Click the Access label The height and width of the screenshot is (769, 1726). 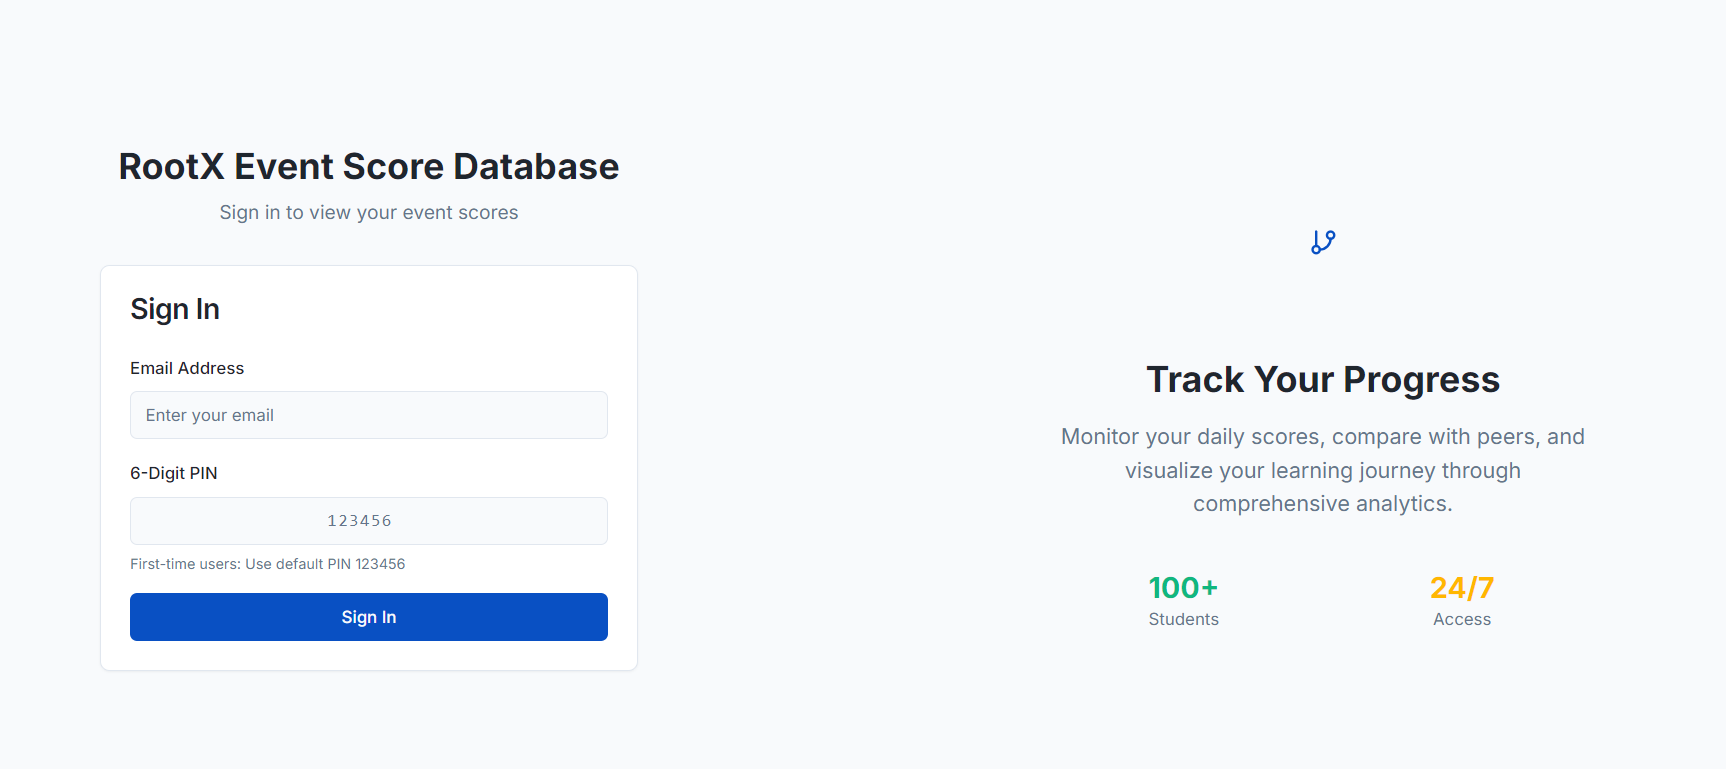(1461, 619)
